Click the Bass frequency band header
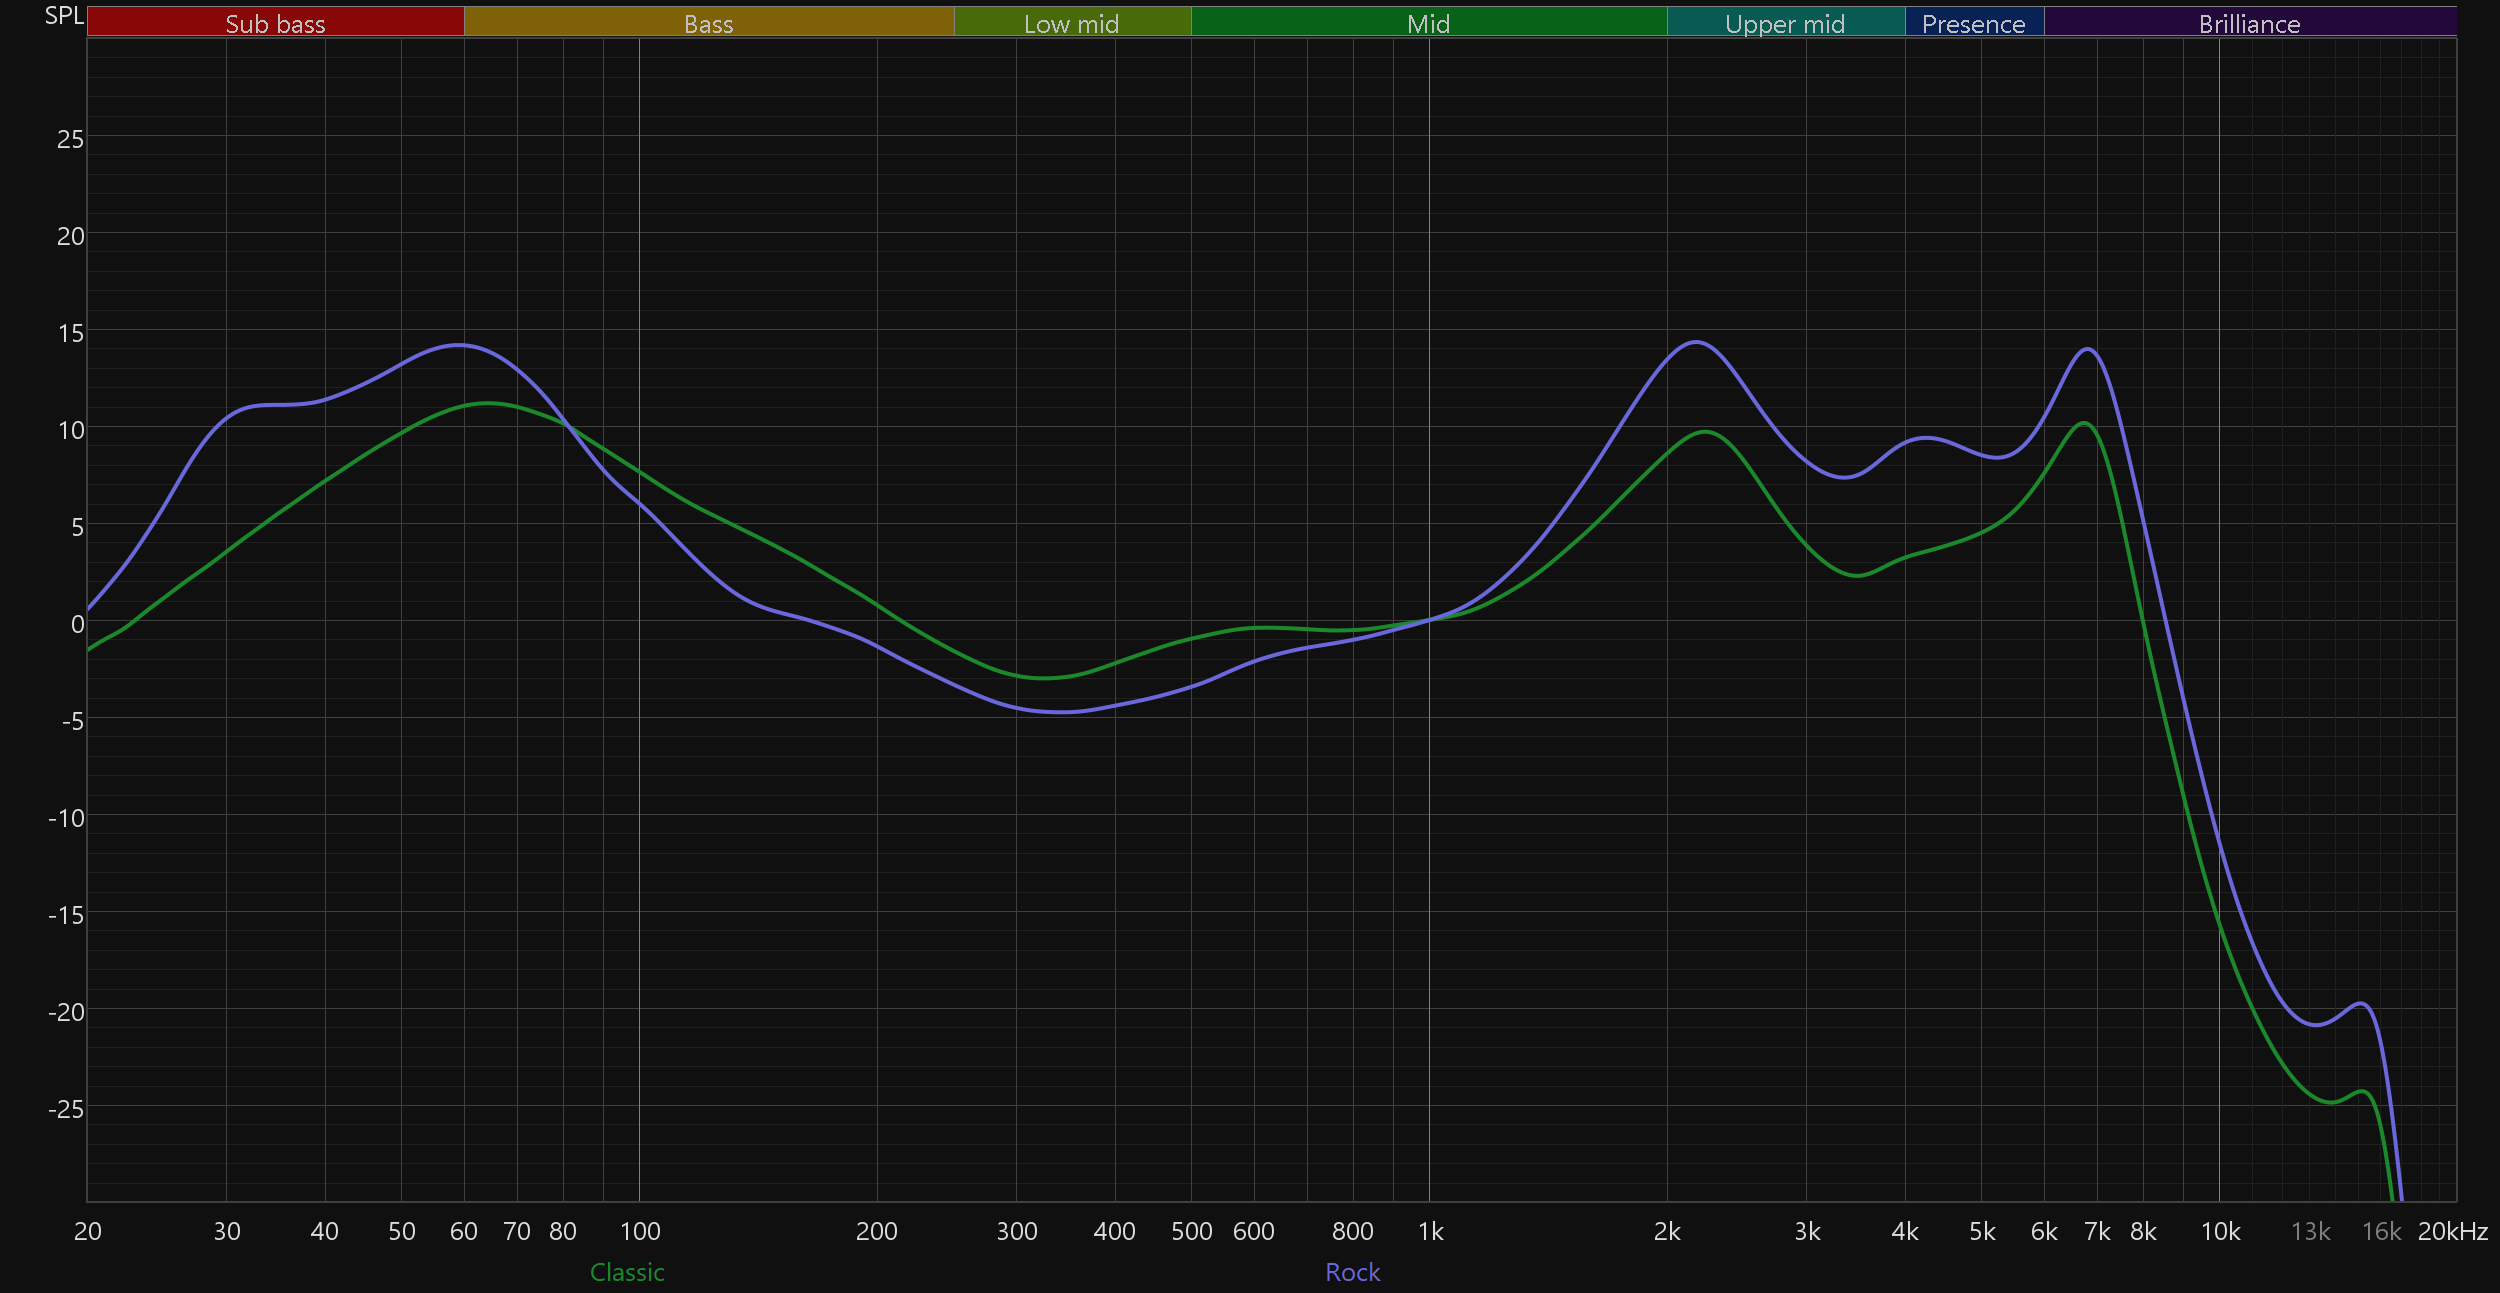2500x1293 pixels. pos(708,23)
